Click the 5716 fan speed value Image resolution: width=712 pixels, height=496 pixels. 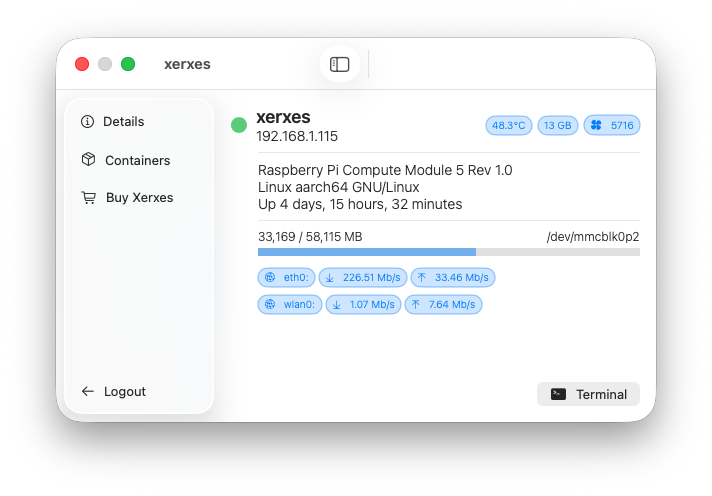622,125
